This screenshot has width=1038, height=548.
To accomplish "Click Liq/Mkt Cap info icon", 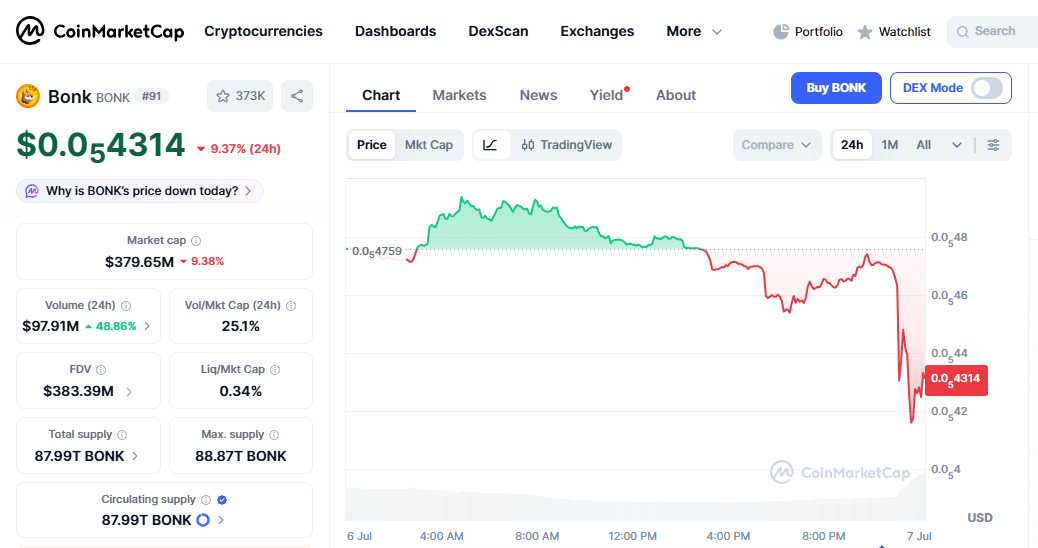I will coord(275,370).
